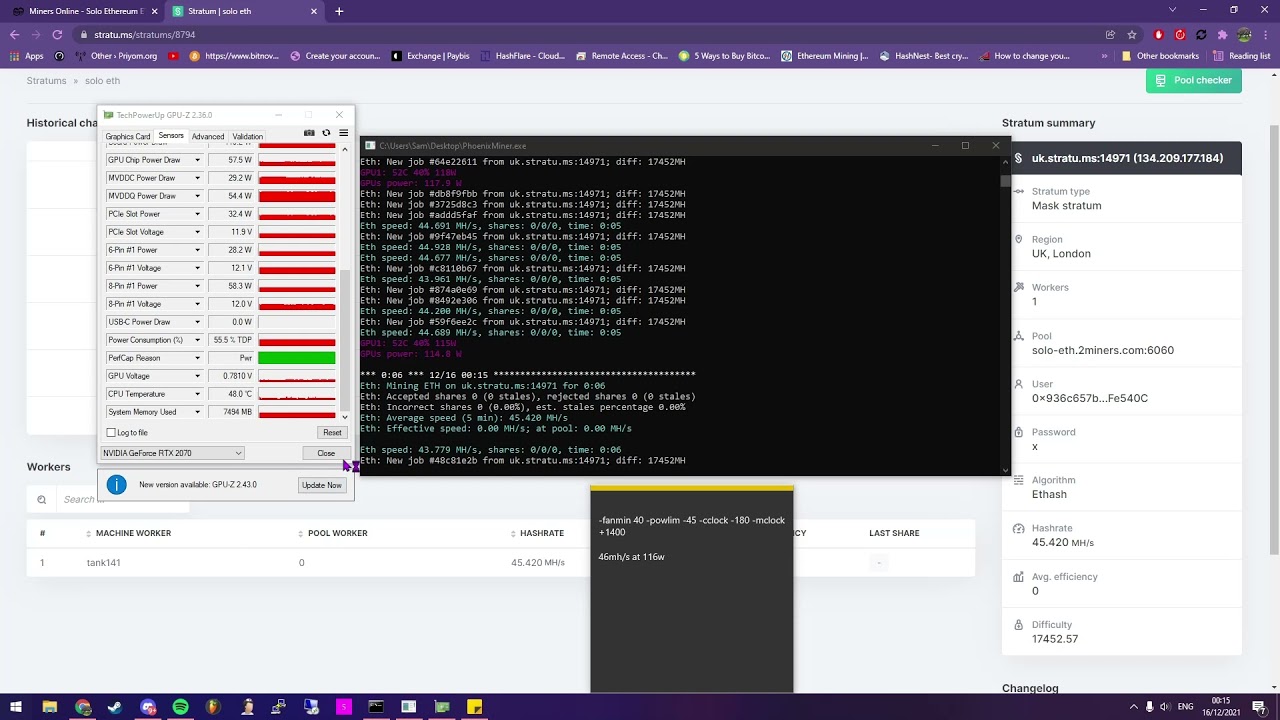Open the Ethereum Mining bookmark
Viewport: 1280px width, 720px height.
tap(825, 56)
